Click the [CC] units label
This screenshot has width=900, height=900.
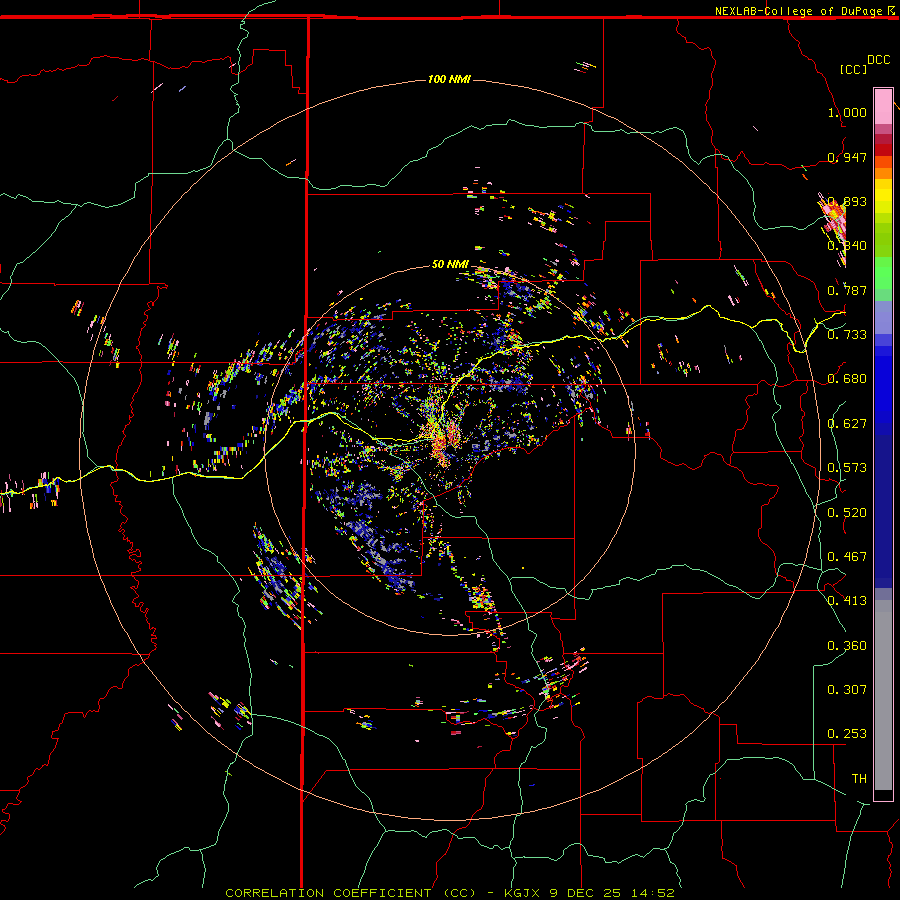pyautogui.click(x=853, y=69)
